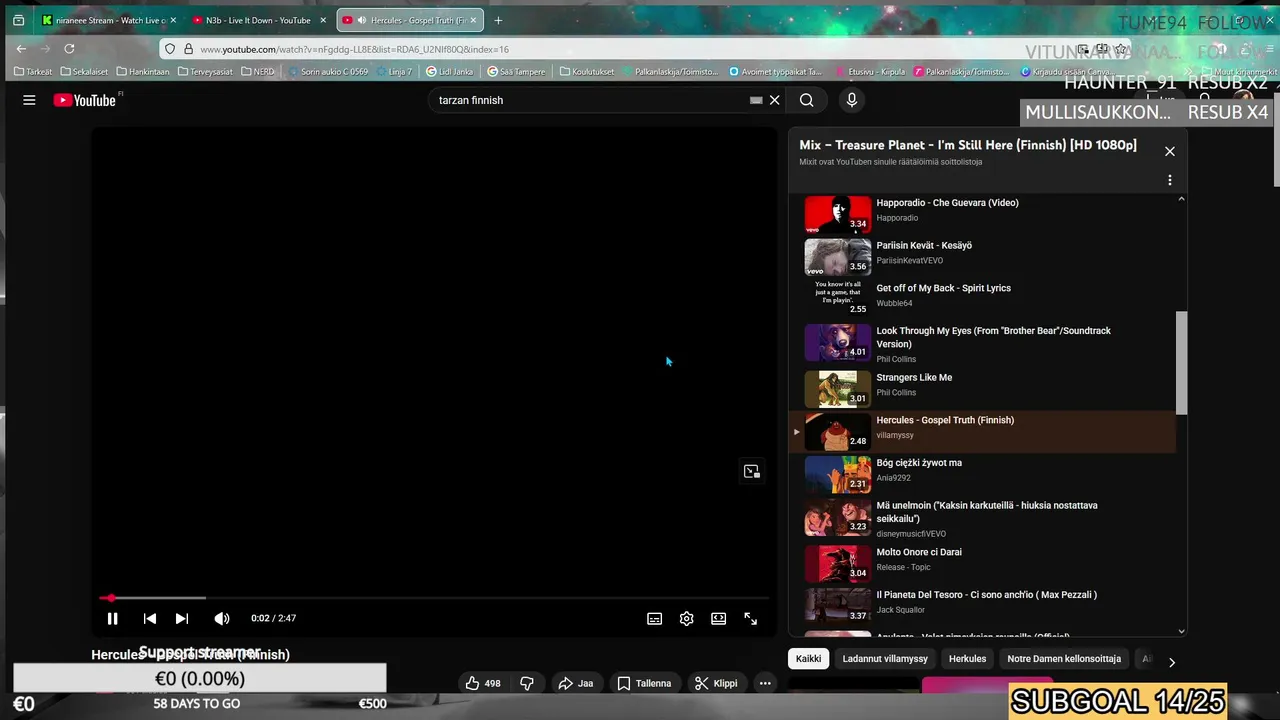The image size is (1280, 720).
Task: Open the Koulutukset bookmarks folder
Action: (x=587, y=72)
